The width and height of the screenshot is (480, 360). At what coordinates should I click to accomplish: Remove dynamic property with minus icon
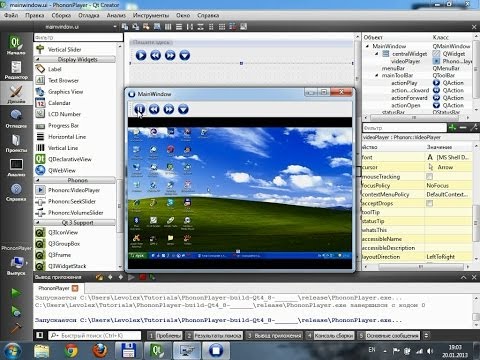pyautogui.click(x=463, y=127)
